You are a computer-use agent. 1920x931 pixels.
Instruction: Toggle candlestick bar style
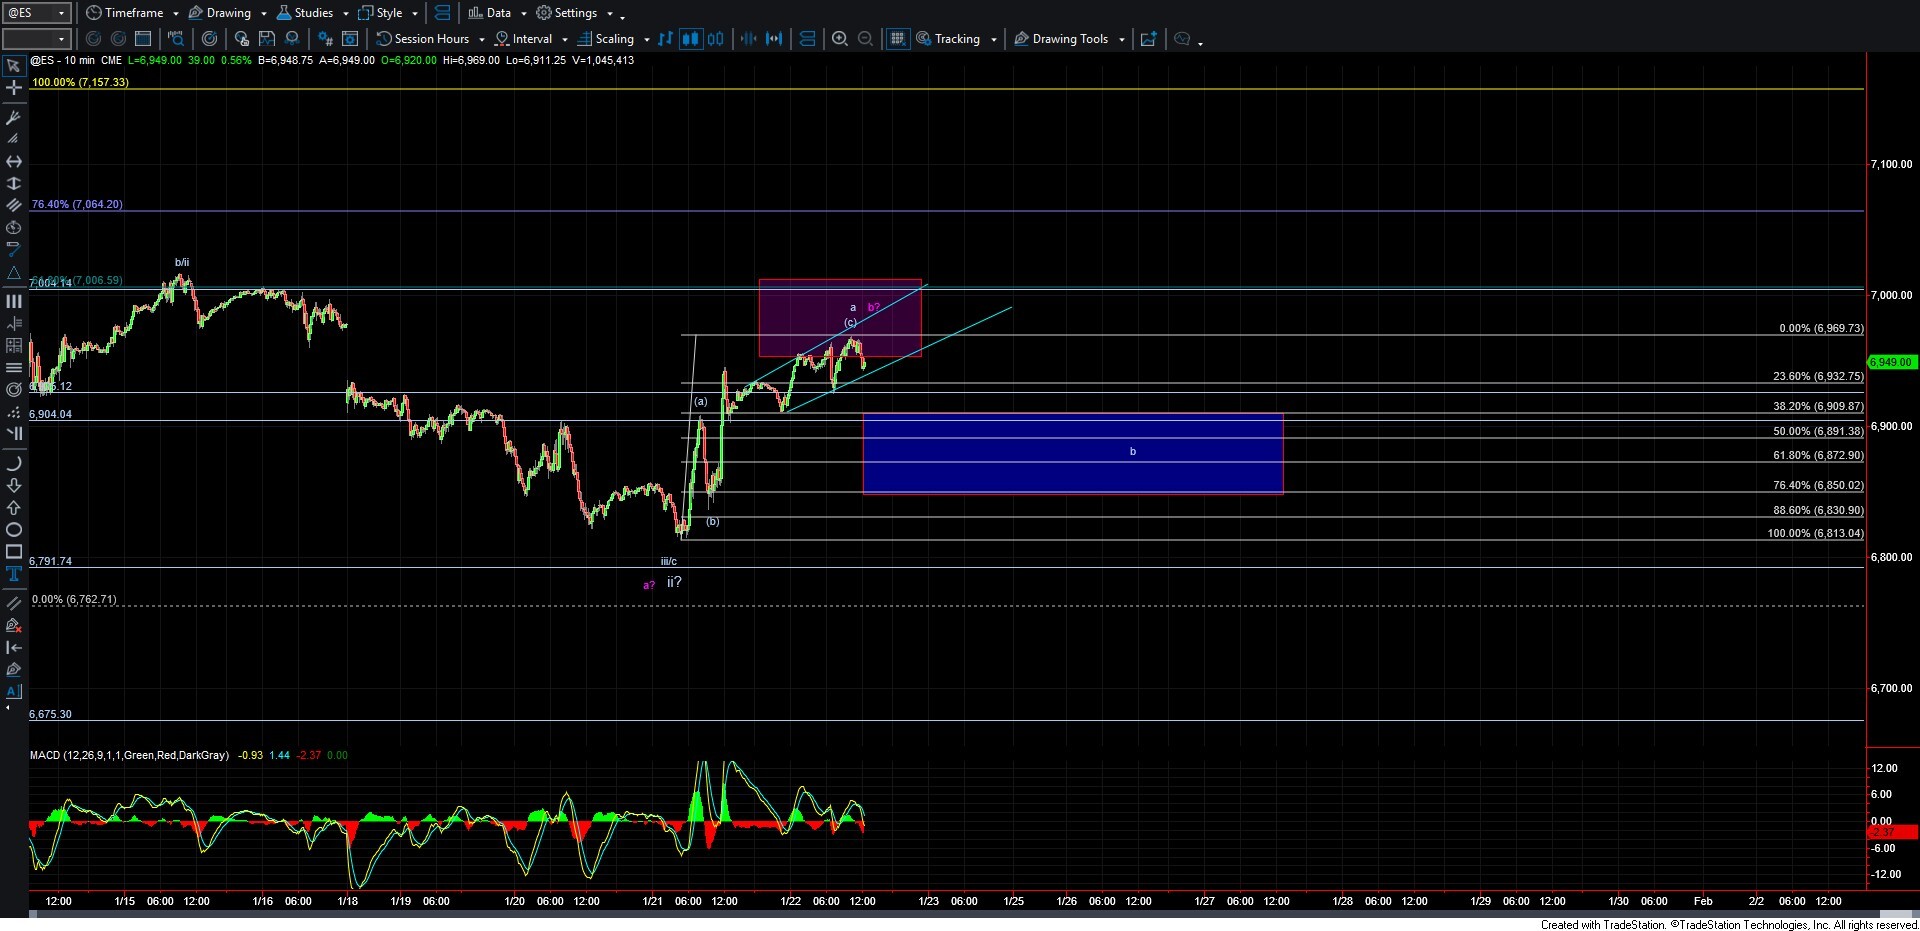(x=690, y=39)
